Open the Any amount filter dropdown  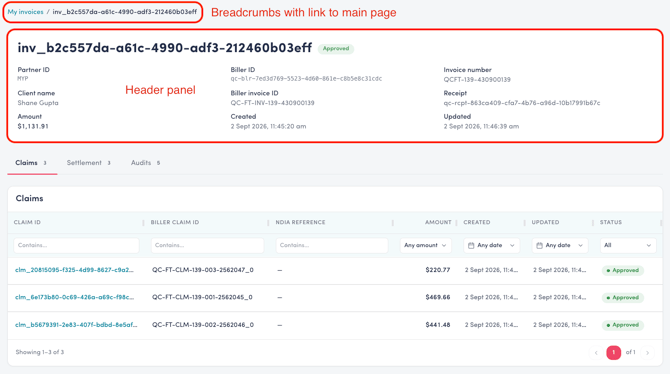click(x=426, y=245)
